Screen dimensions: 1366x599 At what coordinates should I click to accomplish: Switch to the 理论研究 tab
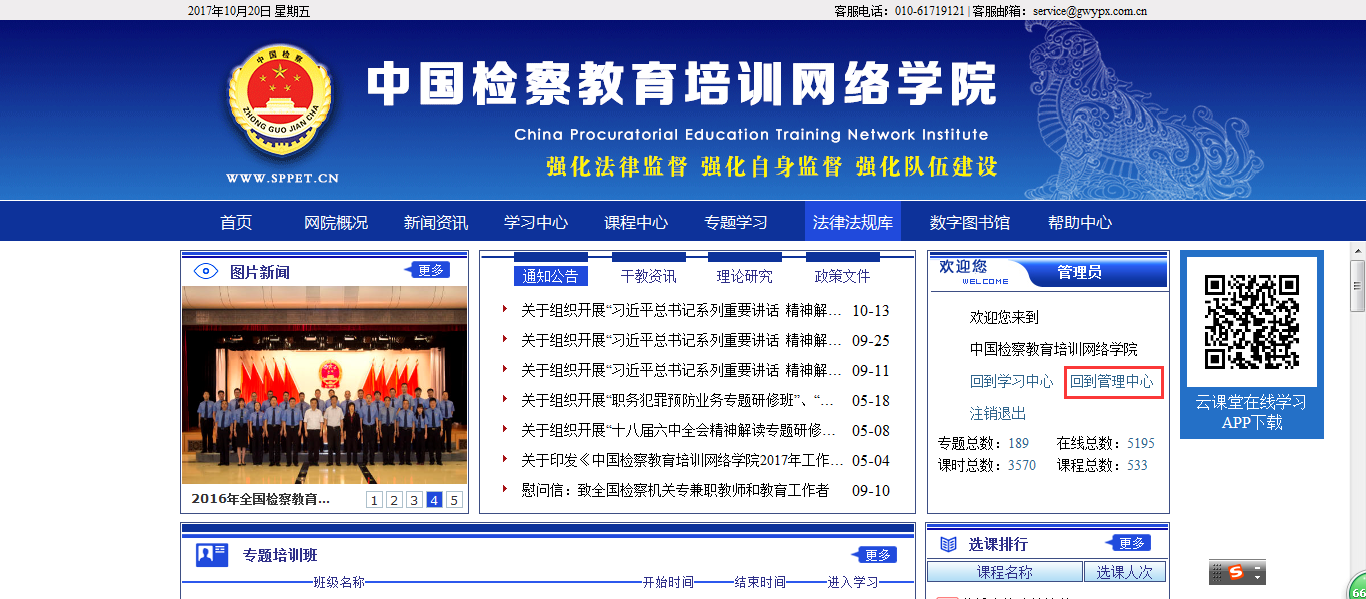745,276
